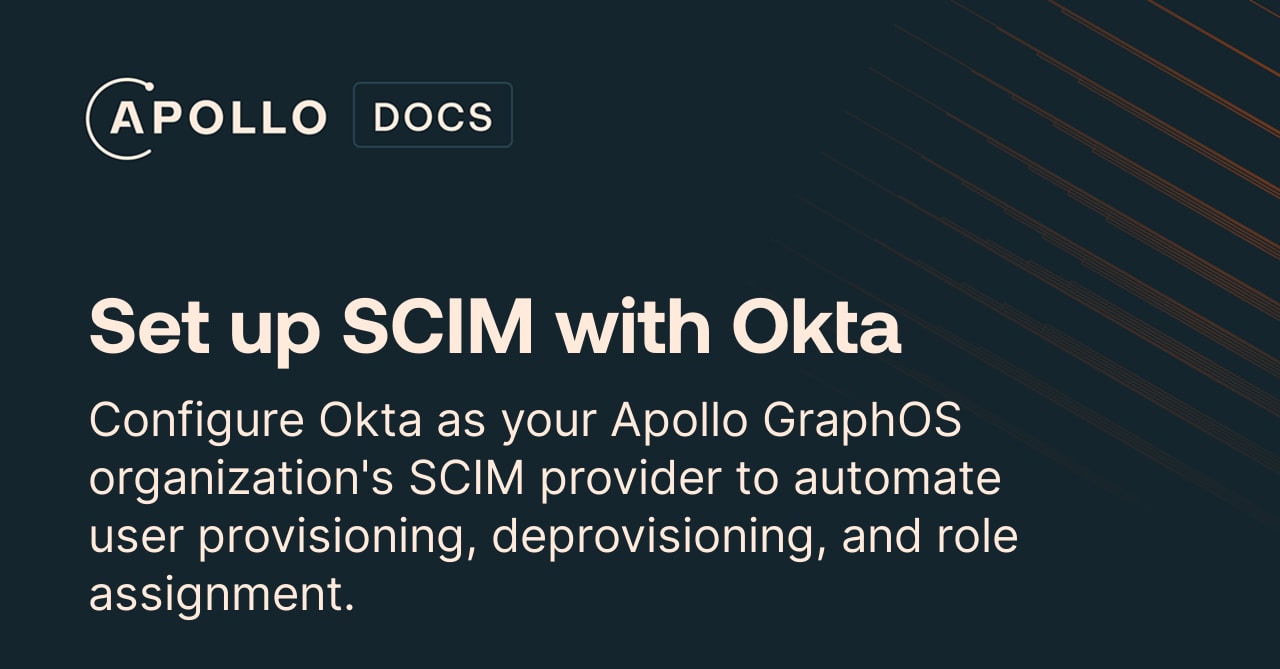Click the APOLLO wordmark text
1280x669 pixels.
click(218, 118)
